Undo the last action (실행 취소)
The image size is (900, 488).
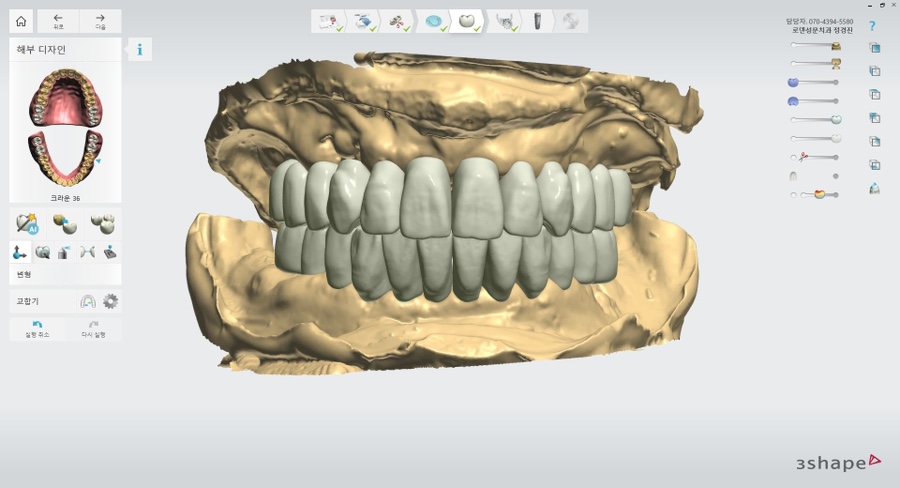tap(37, 329)
